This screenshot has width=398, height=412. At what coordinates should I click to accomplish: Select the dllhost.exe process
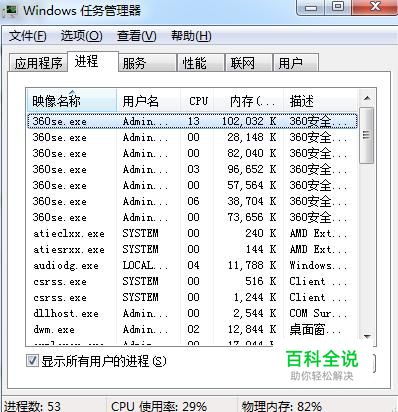[x=192, y=313]
